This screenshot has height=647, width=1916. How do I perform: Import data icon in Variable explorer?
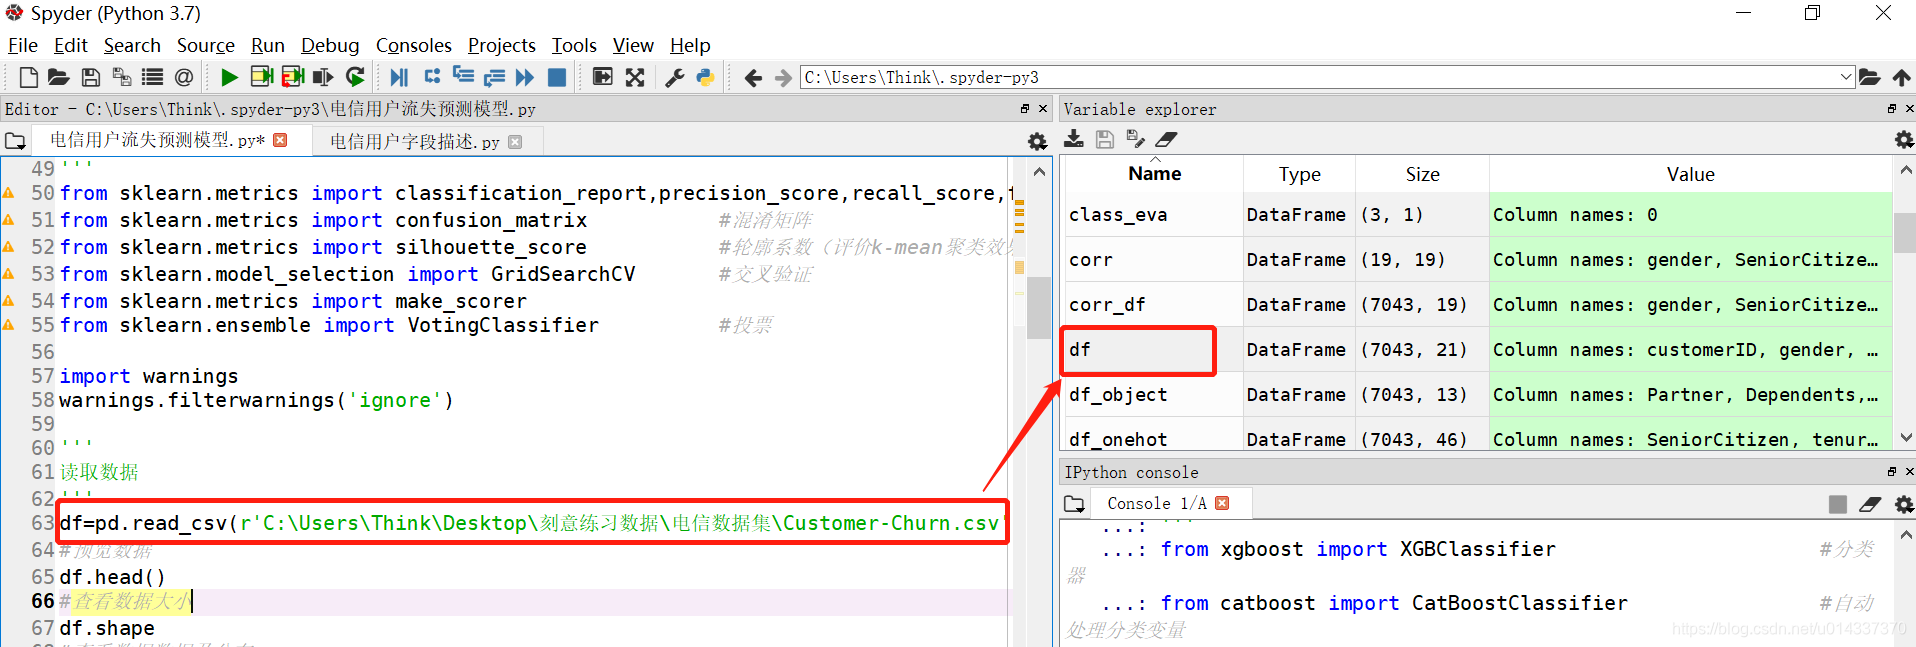(x=1074, y=139)
